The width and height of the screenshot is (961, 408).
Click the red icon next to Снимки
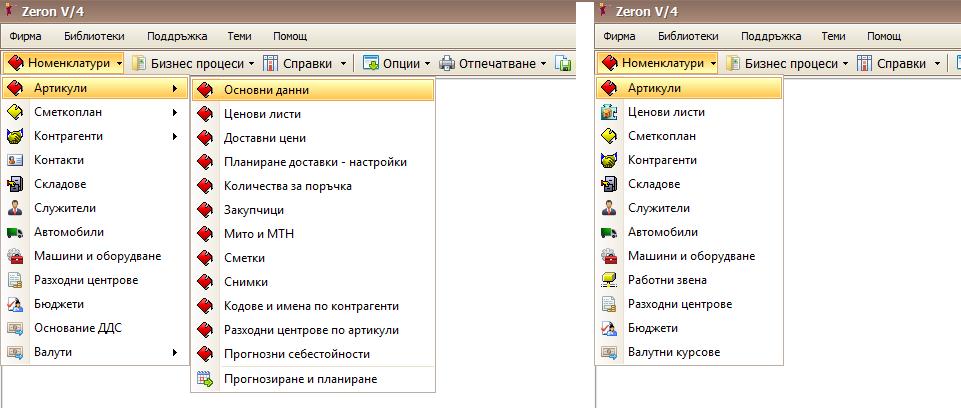pos(205,282)
